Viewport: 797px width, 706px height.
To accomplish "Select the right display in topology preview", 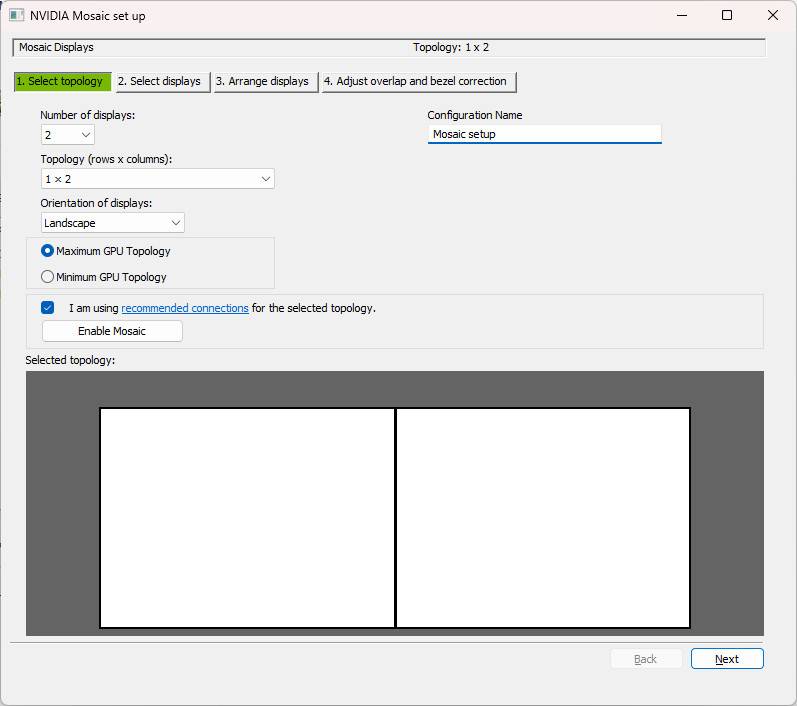I will (x=543, y=518).
